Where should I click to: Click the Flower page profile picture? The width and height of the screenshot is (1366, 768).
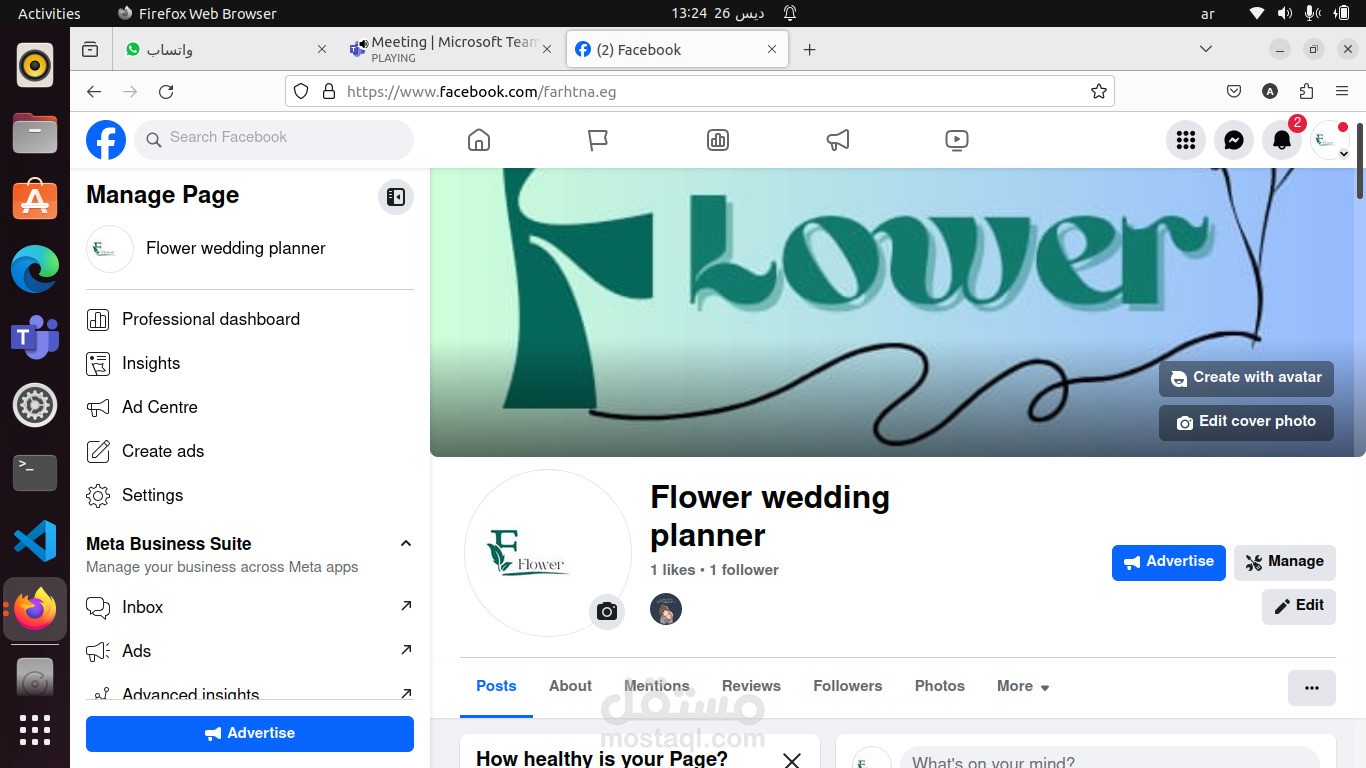[x=548, y=553]
